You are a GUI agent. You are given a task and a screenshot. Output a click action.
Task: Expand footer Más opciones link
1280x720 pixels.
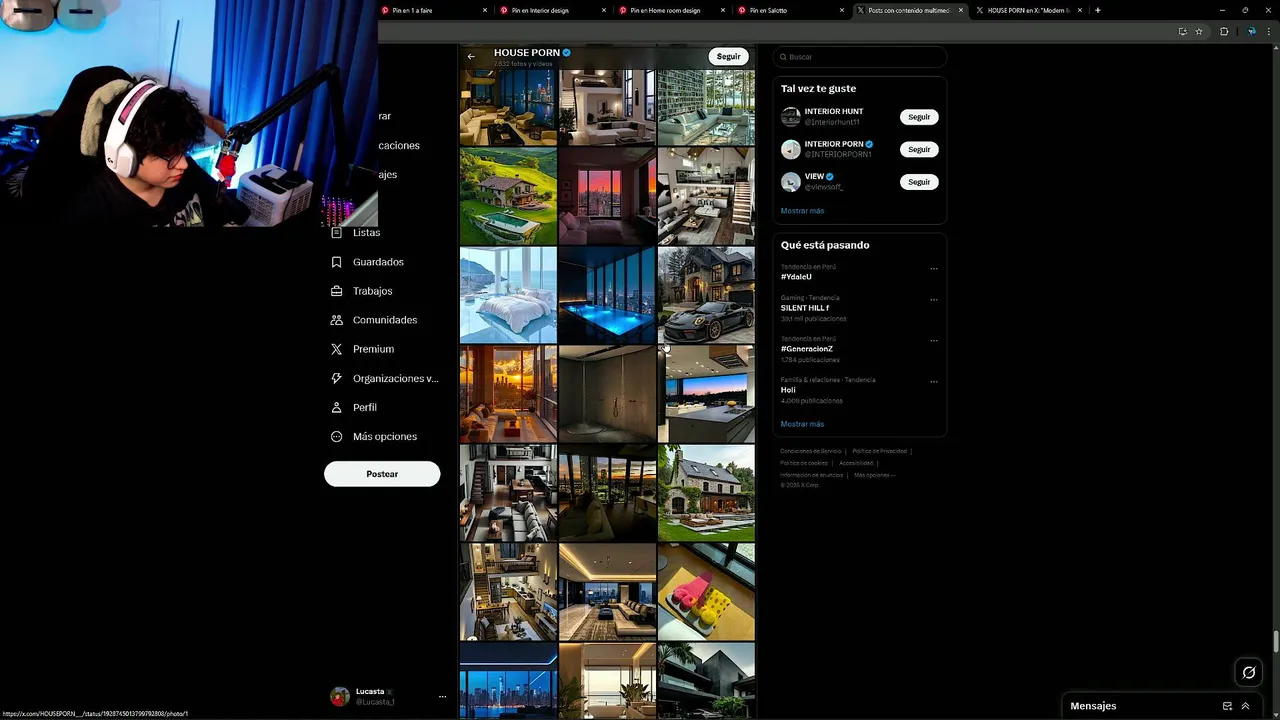(874, 475)
